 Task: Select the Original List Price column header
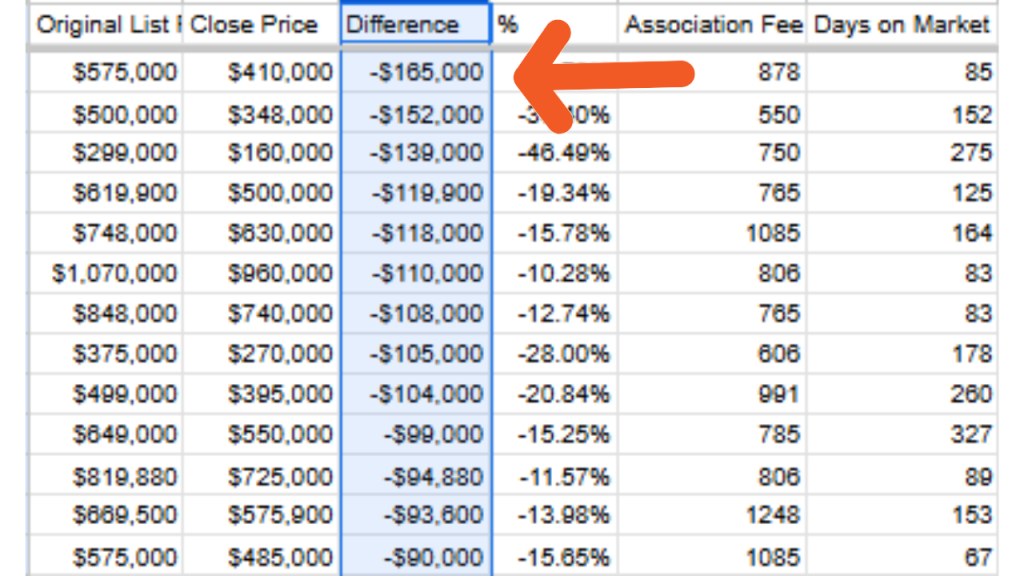point(105,24)
